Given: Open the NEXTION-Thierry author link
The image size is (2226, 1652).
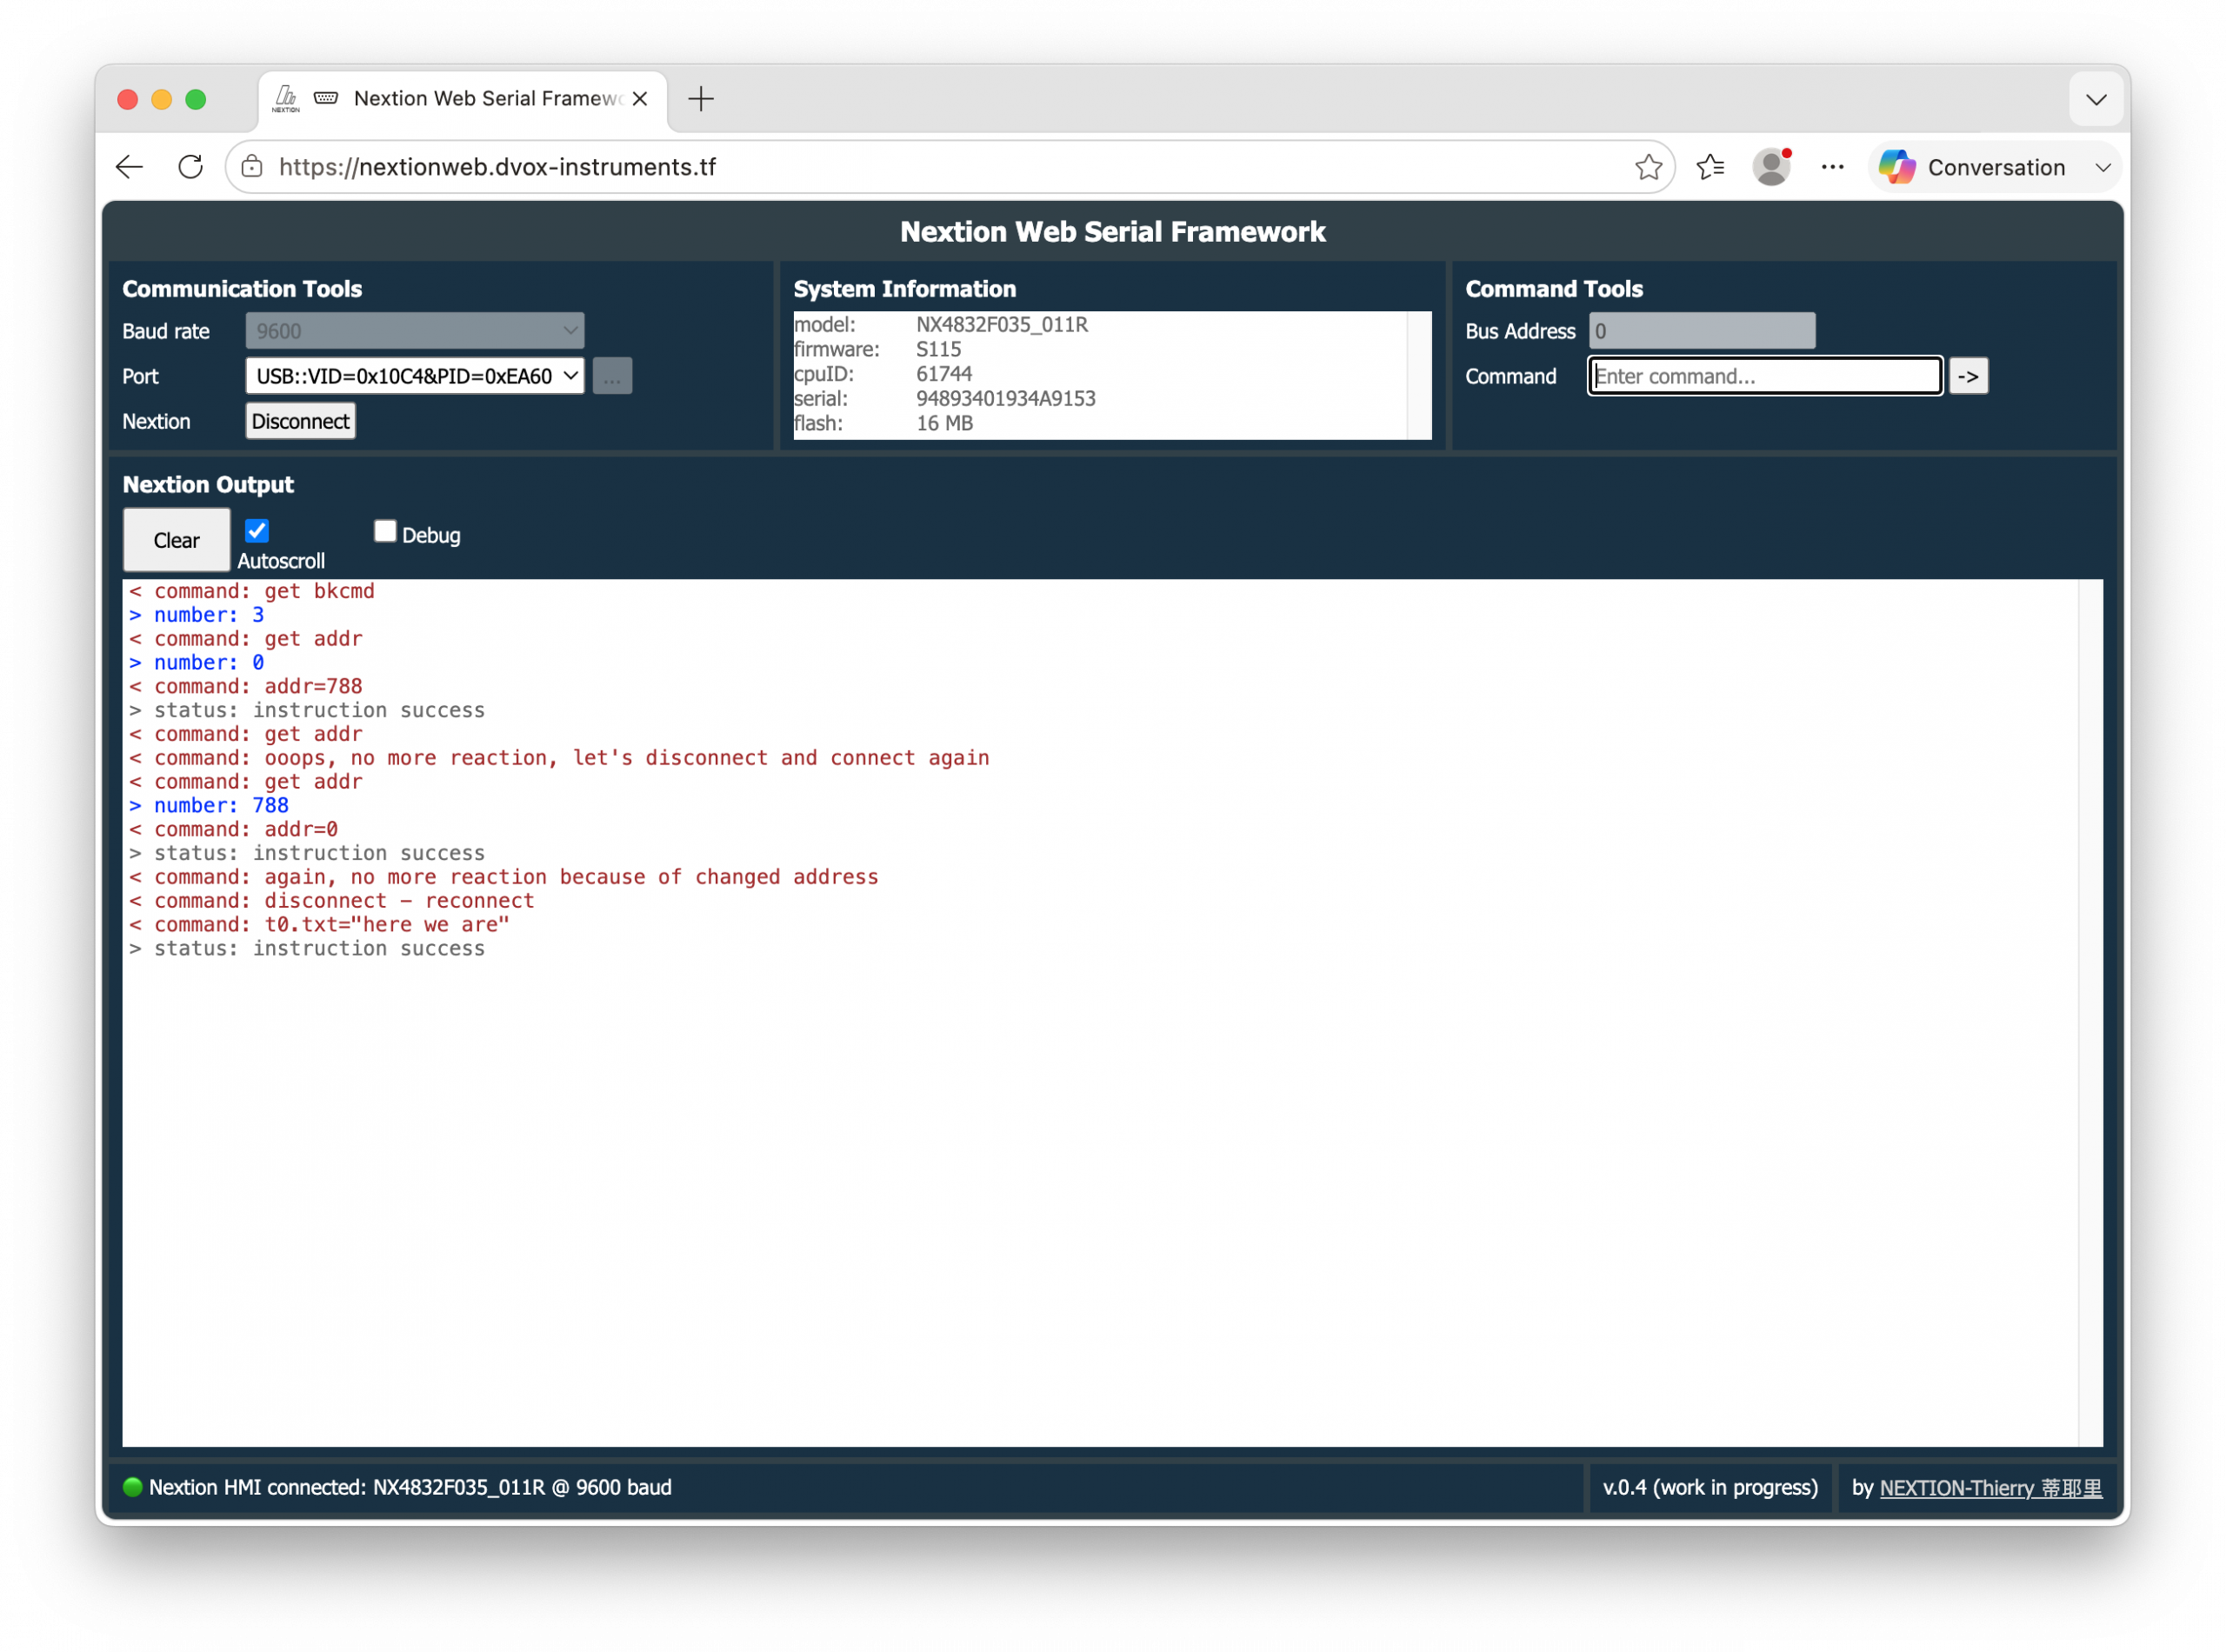Looking at the screenshot, I should [1990, 1488].
